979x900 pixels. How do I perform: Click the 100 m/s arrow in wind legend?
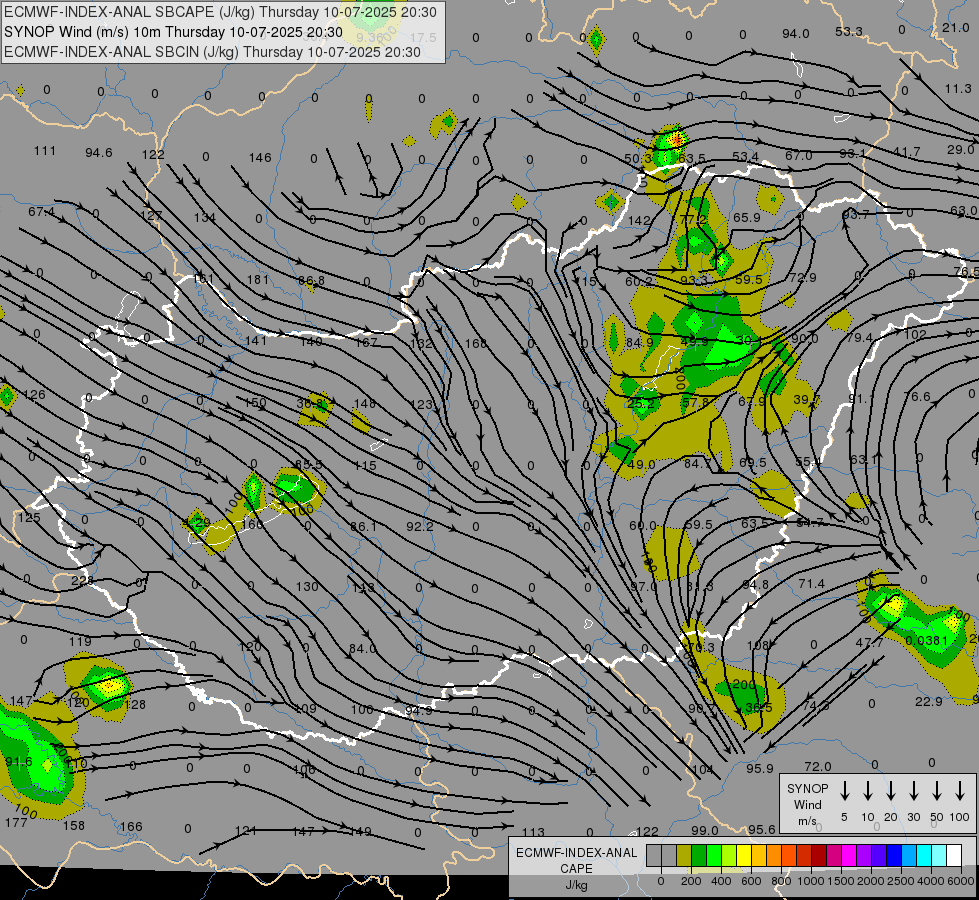click(x=960, y=791)
